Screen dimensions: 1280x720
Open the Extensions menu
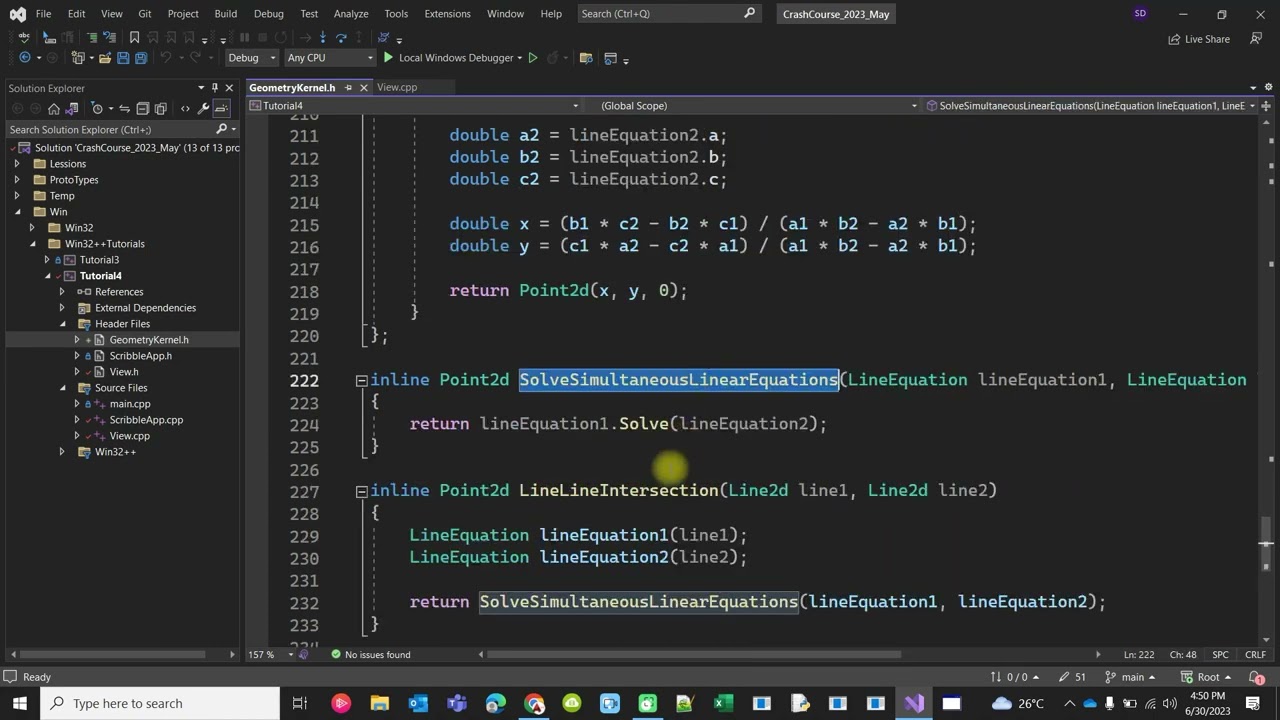447,14
